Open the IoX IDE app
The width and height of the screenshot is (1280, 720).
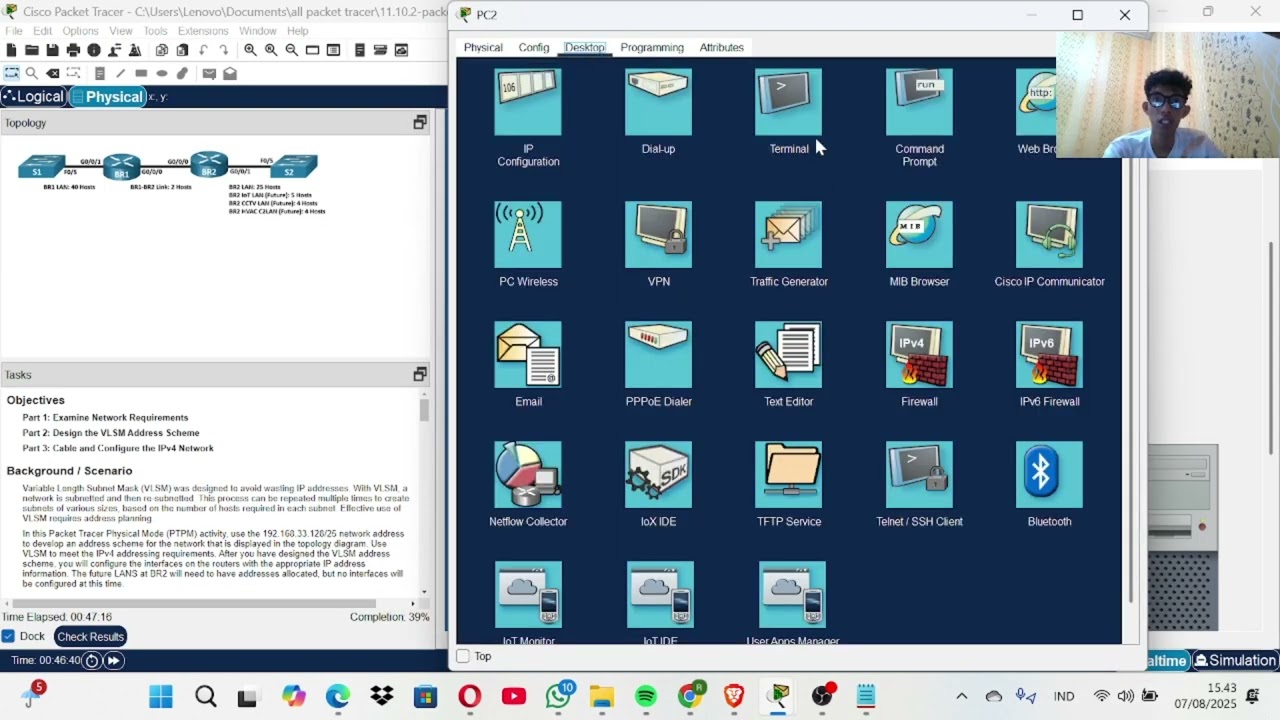[658, 475]
